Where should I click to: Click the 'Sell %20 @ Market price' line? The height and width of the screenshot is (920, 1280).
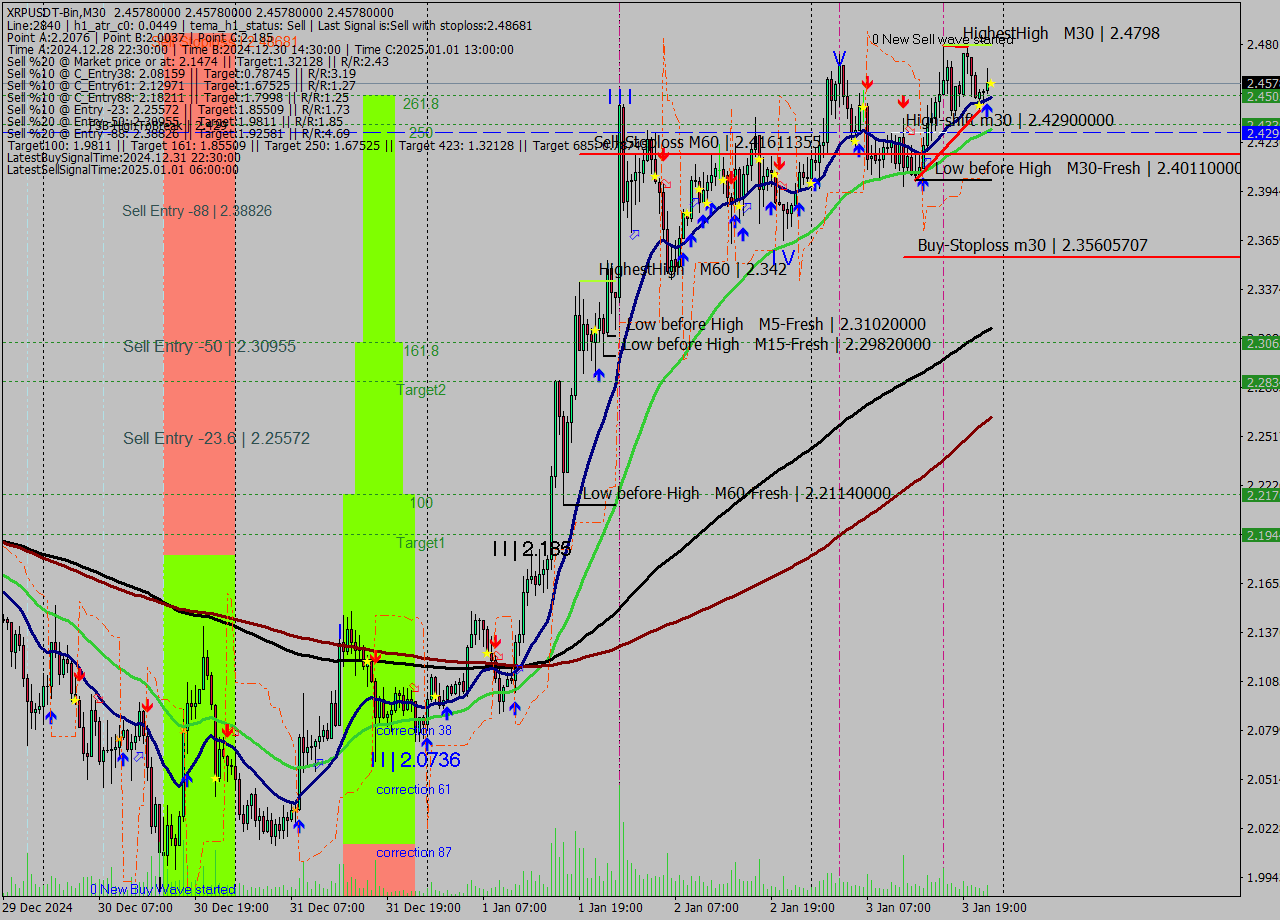tap(198, 61)
